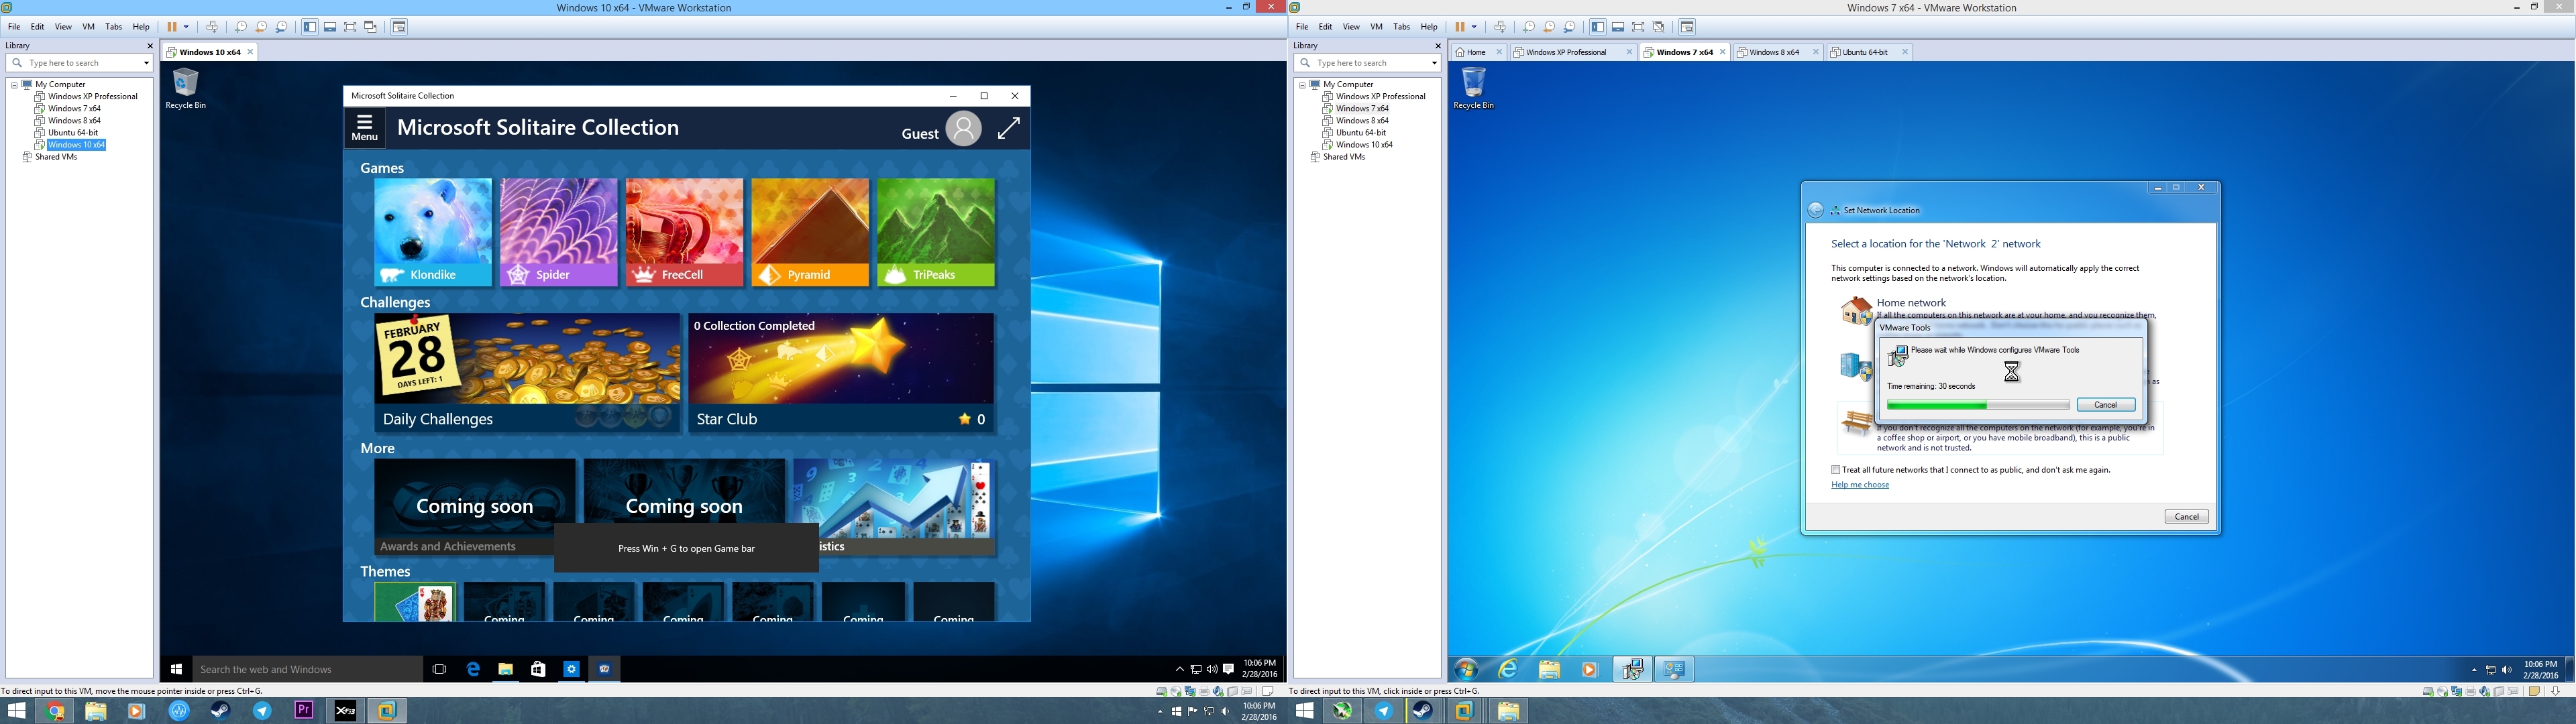Launch the Spider game tile
The height and width of the screenshot is (724, 2576).
(559, 233)
